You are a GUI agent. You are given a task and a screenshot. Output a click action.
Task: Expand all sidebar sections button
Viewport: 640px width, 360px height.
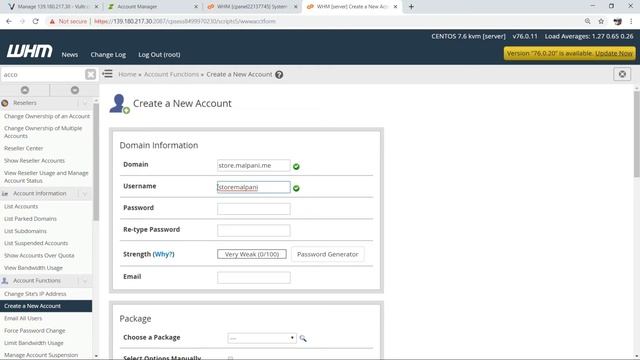[25, 90]
